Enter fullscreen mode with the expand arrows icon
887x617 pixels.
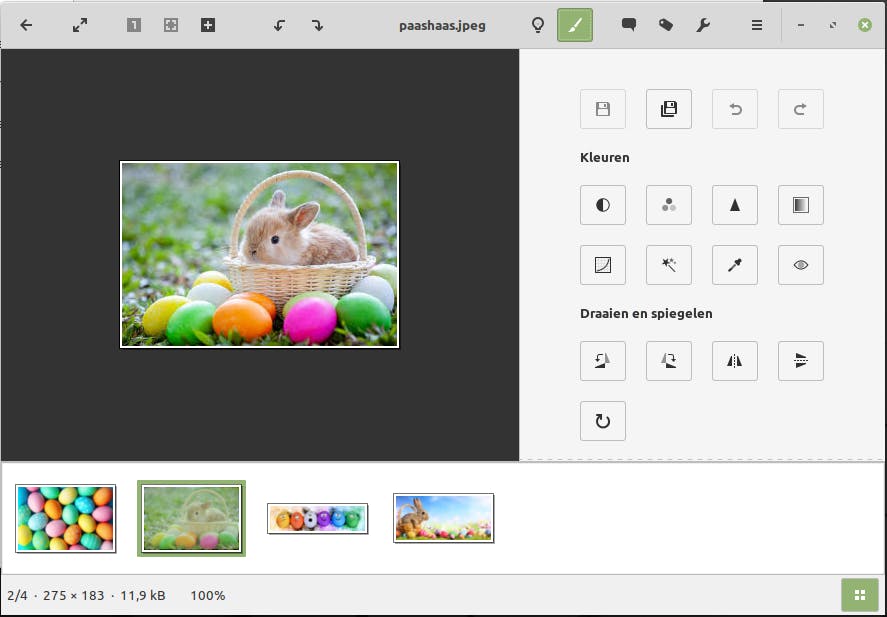80,25
